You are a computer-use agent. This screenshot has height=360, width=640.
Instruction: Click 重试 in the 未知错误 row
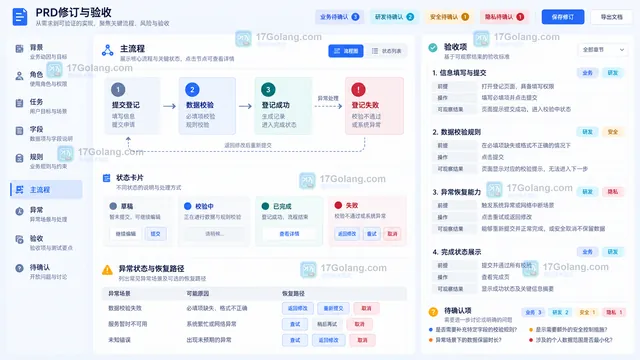point(295,340)
